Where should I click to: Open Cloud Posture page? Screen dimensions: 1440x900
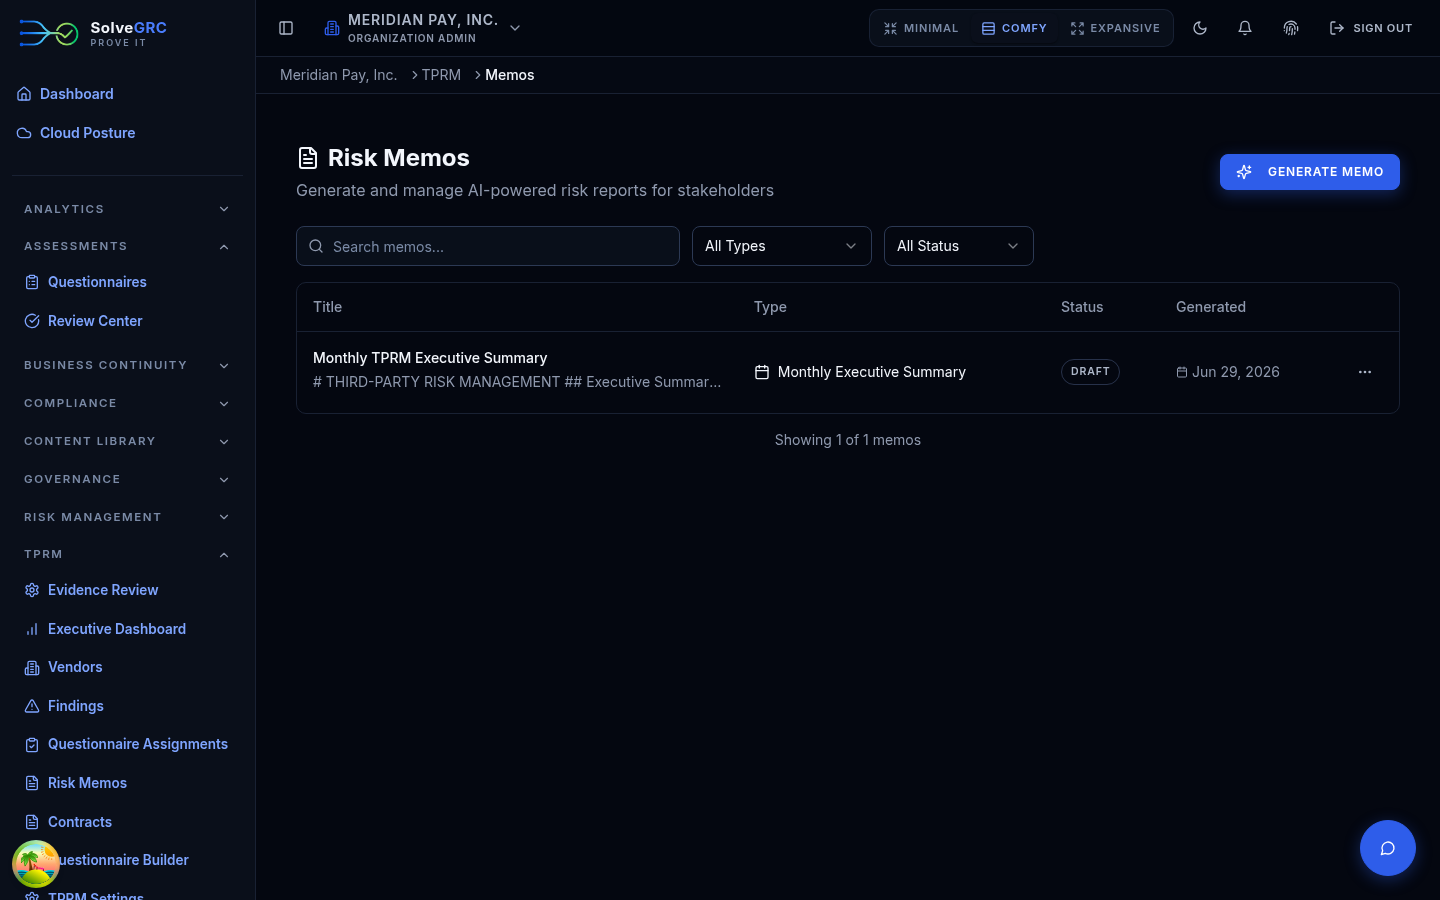click(87, 133)
